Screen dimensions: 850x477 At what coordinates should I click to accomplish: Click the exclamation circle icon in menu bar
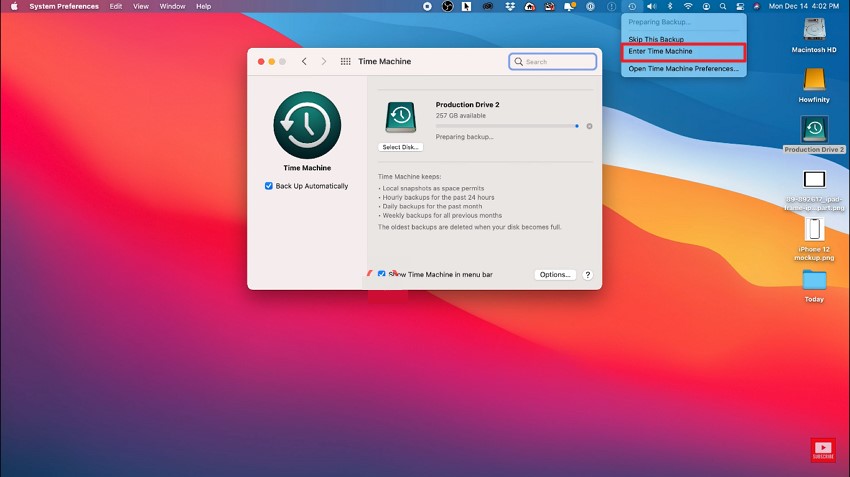[611, 7]
